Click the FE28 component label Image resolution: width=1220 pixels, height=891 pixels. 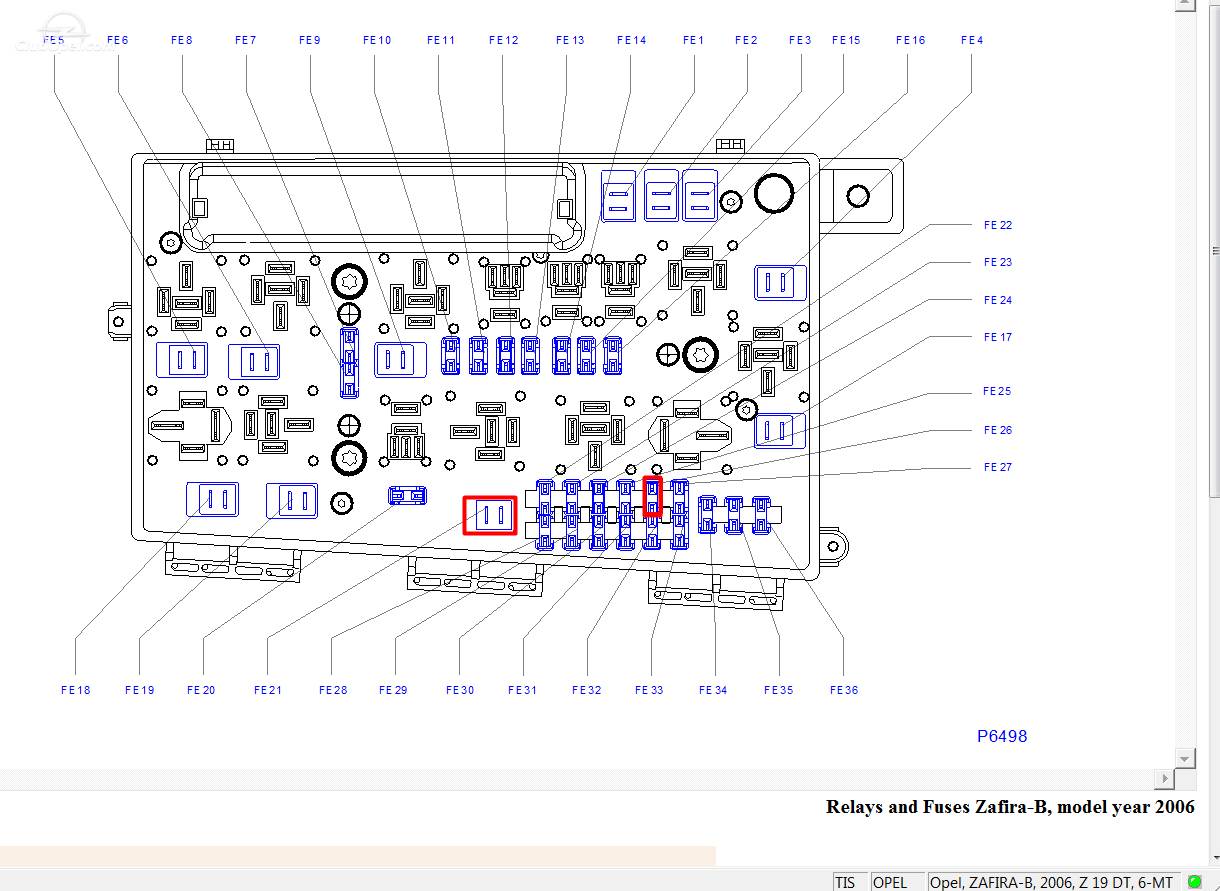pos(333,690)
